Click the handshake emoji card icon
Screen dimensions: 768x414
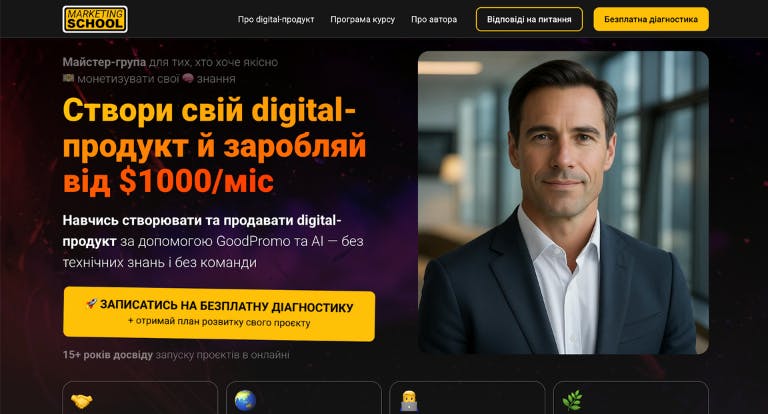pyautogui.click(x=81, y=401)
